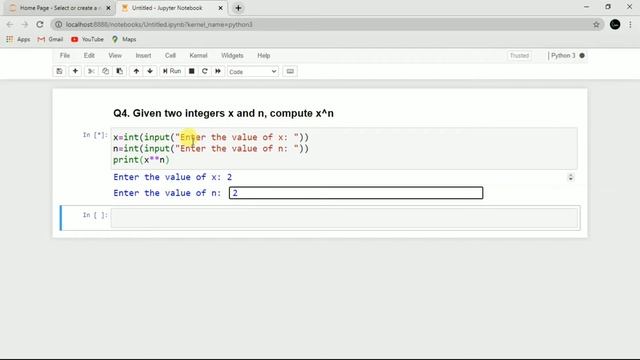640x360 pixels.
Task: Open the Apps bookmark shortcut
Action: (18, 39)
